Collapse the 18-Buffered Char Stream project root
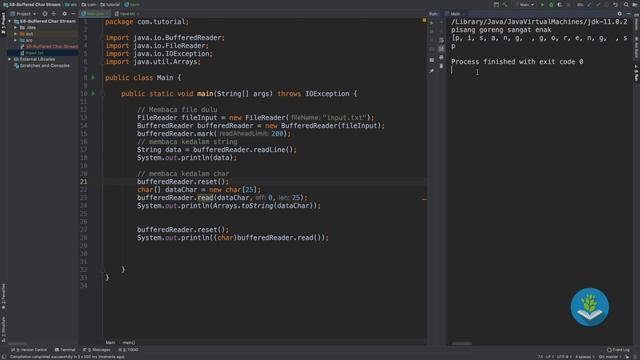 (x=10, y=21)
